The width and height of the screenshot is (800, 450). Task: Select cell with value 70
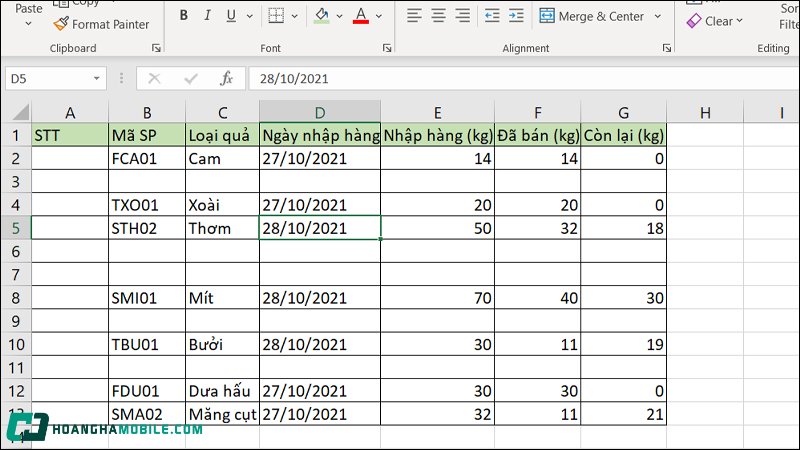pos(438,298)
